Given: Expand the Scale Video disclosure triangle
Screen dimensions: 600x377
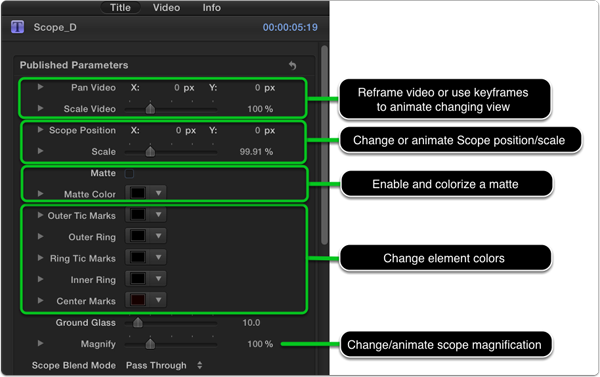Looking at the screenshot, I should (x=40, y=108).
